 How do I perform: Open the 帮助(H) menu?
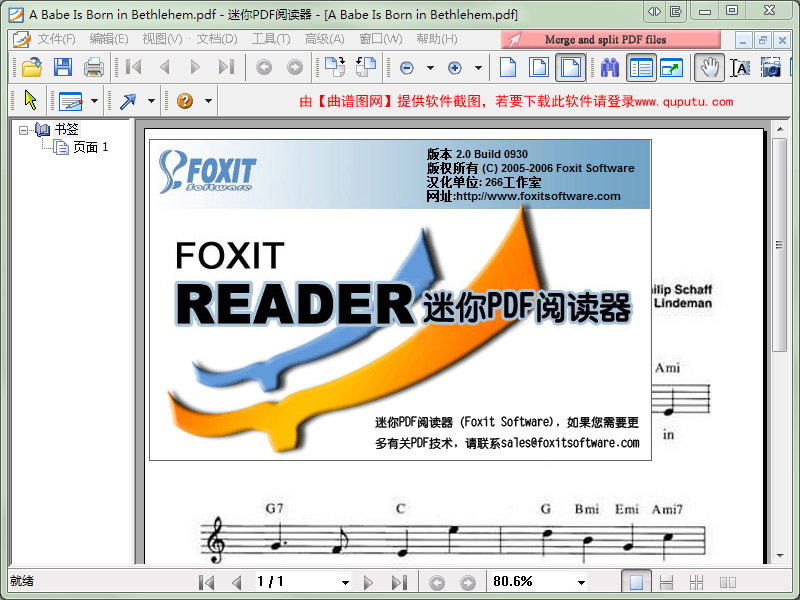[437, 39]
